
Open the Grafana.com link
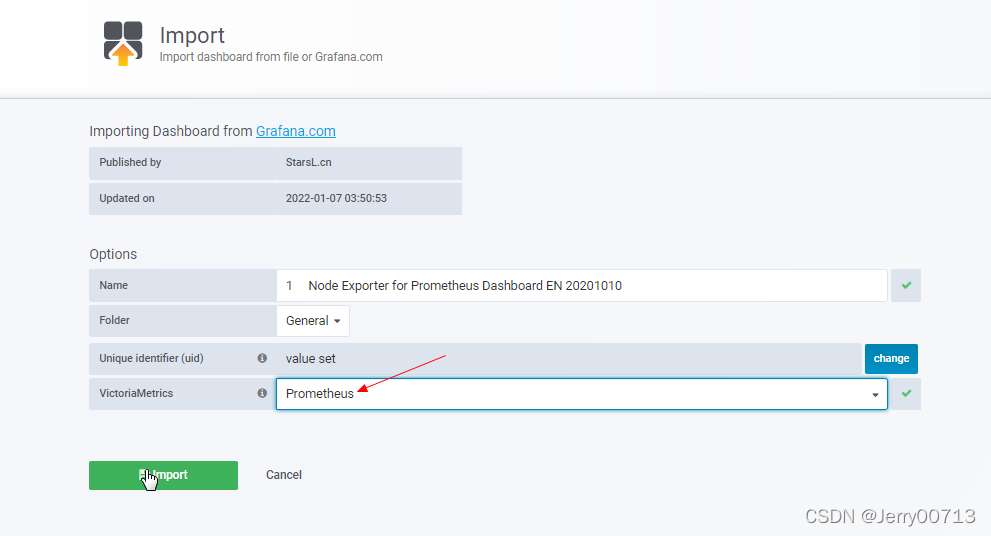point(295,131)
